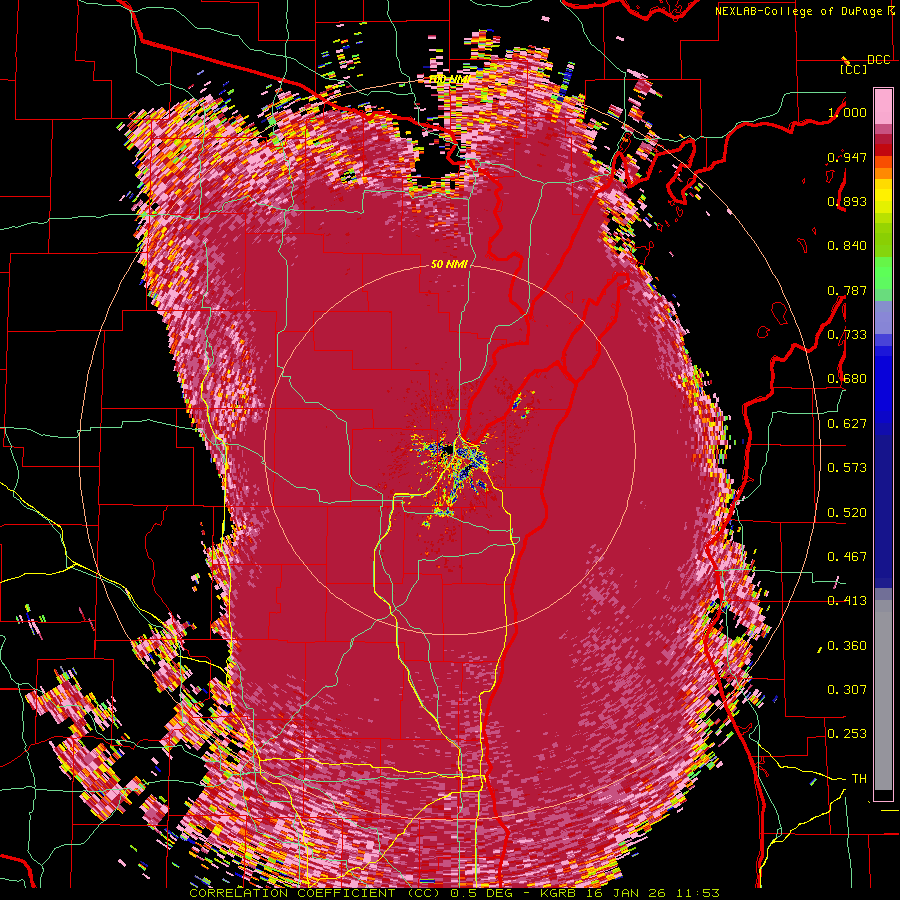
Task: Pick the light pink segment atop the color bar
Action: point(883,107)
